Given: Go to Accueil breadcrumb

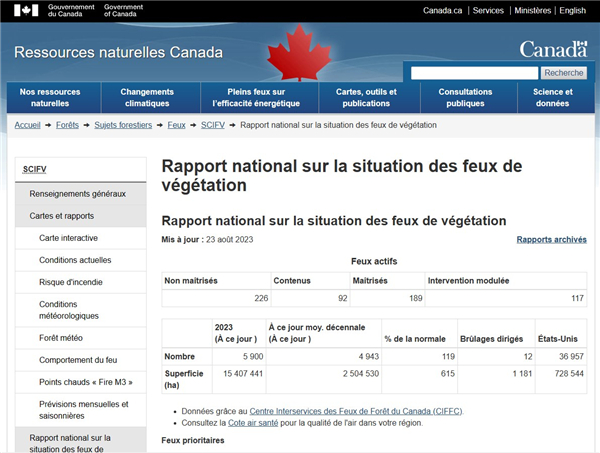Looking at the screenshot, I should (x=28, y=125).
